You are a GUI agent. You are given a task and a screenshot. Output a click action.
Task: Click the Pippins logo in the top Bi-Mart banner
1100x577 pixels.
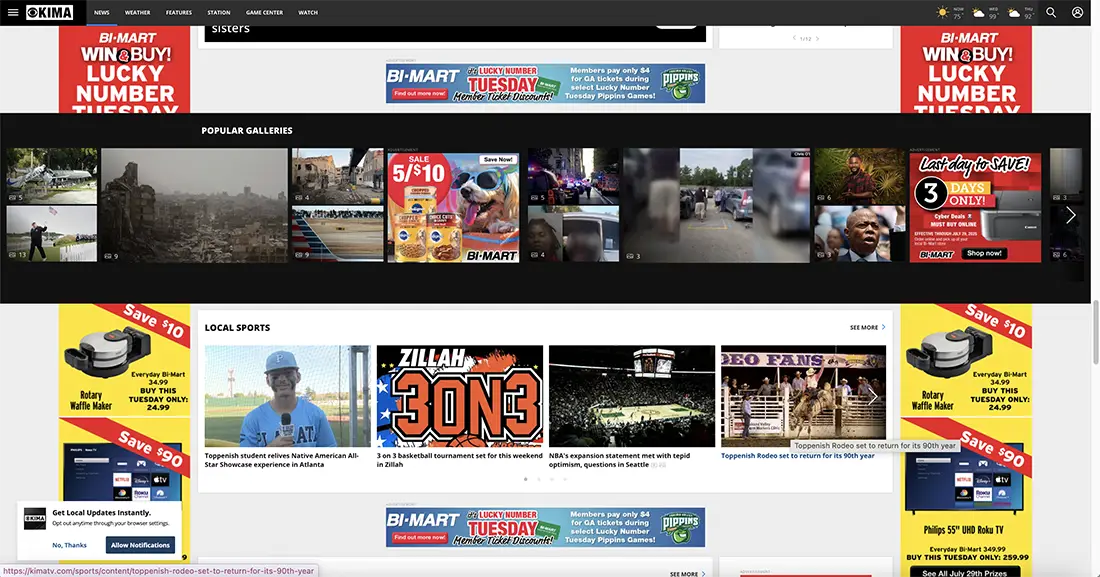(x=680, y=84)
